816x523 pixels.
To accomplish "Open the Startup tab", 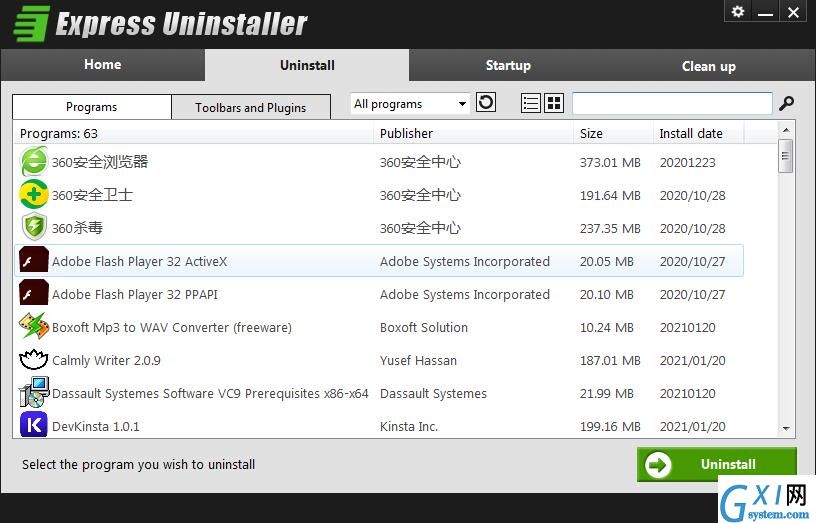I will tap(508, 65).
